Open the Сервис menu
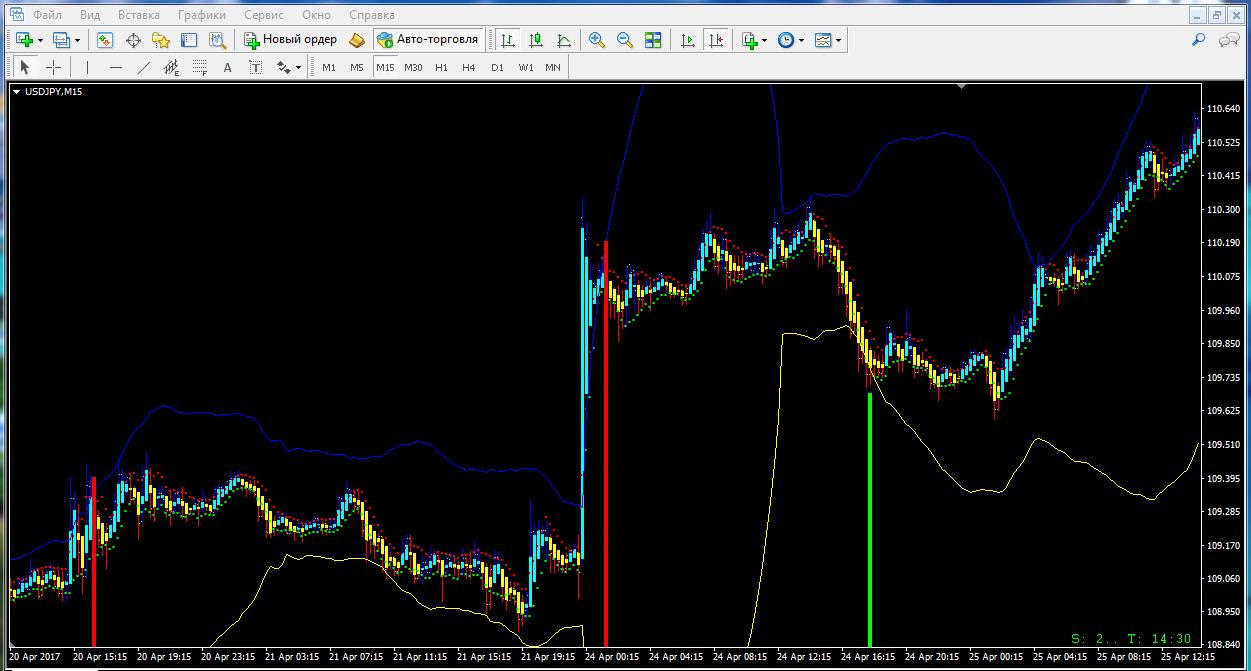 point(264,15)
